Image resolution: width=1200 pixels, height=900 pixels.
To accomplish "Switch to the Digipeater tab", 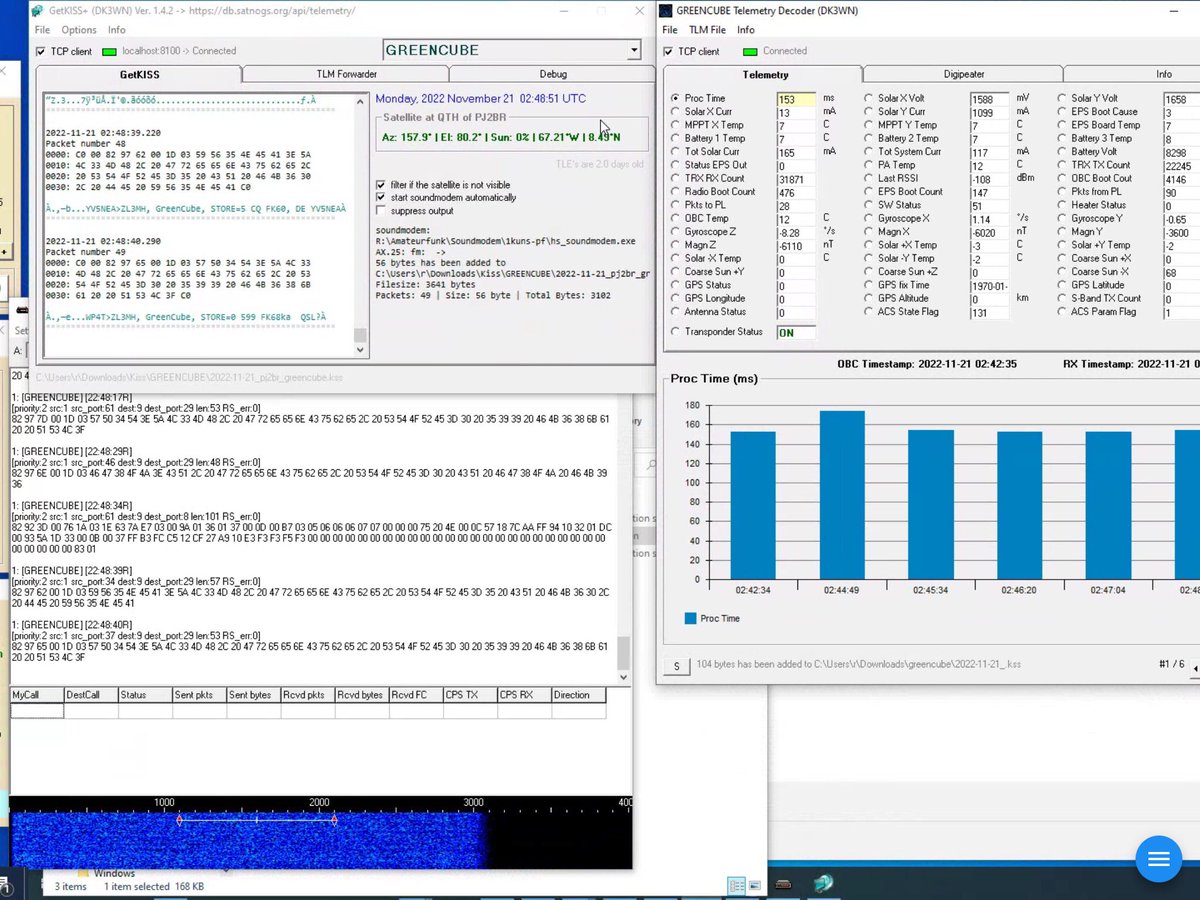I will [x=964, y=74].
